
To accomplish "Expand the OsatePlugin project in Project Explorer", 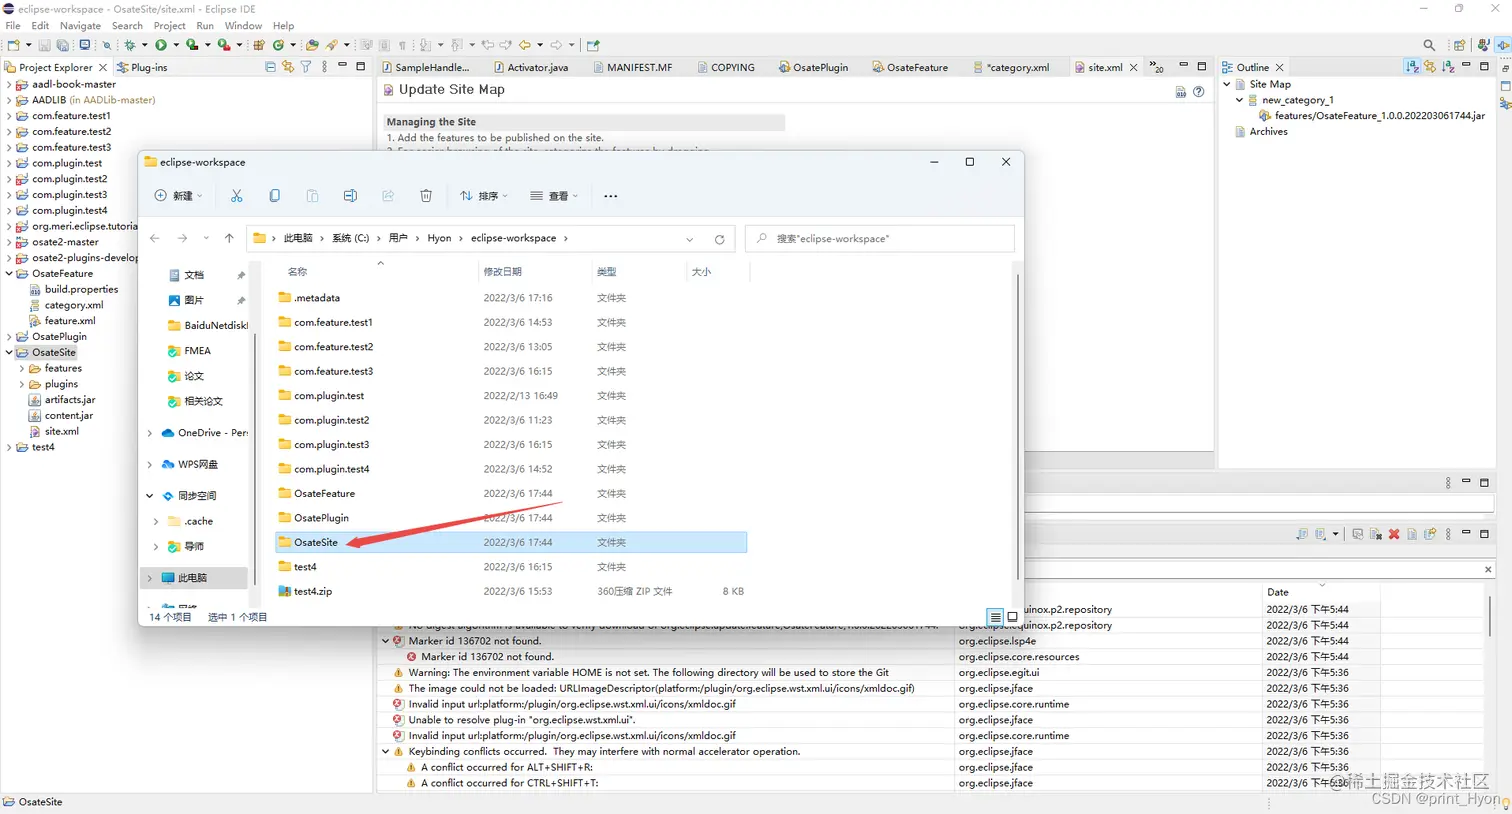I will pos(10,337).
